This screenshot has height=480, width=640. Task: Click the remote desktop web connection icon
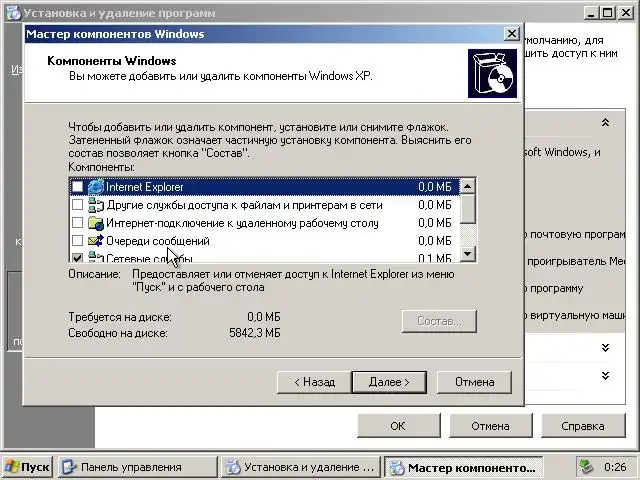click(96, 223)
